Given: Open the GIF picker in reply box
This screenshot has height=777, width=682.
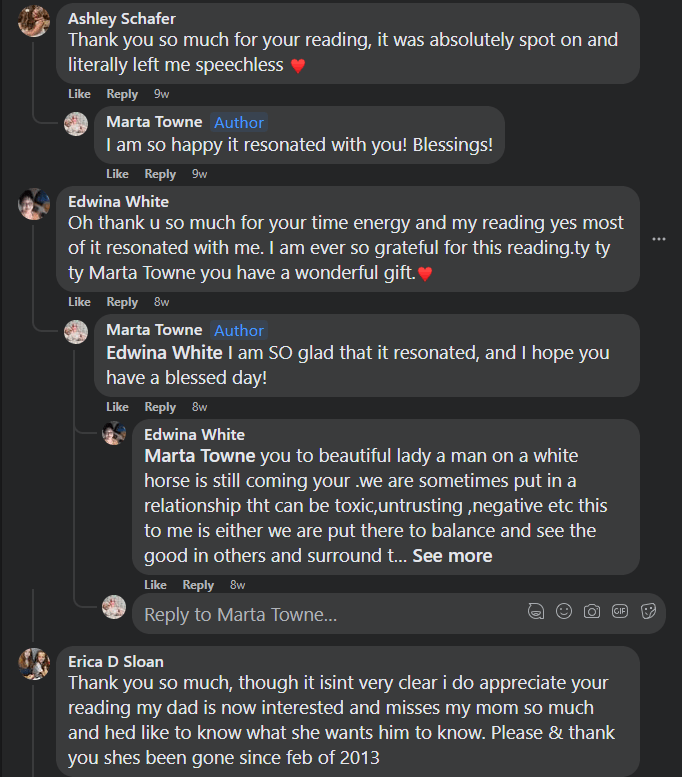Looking at the screenshot, I should (620, 611).
